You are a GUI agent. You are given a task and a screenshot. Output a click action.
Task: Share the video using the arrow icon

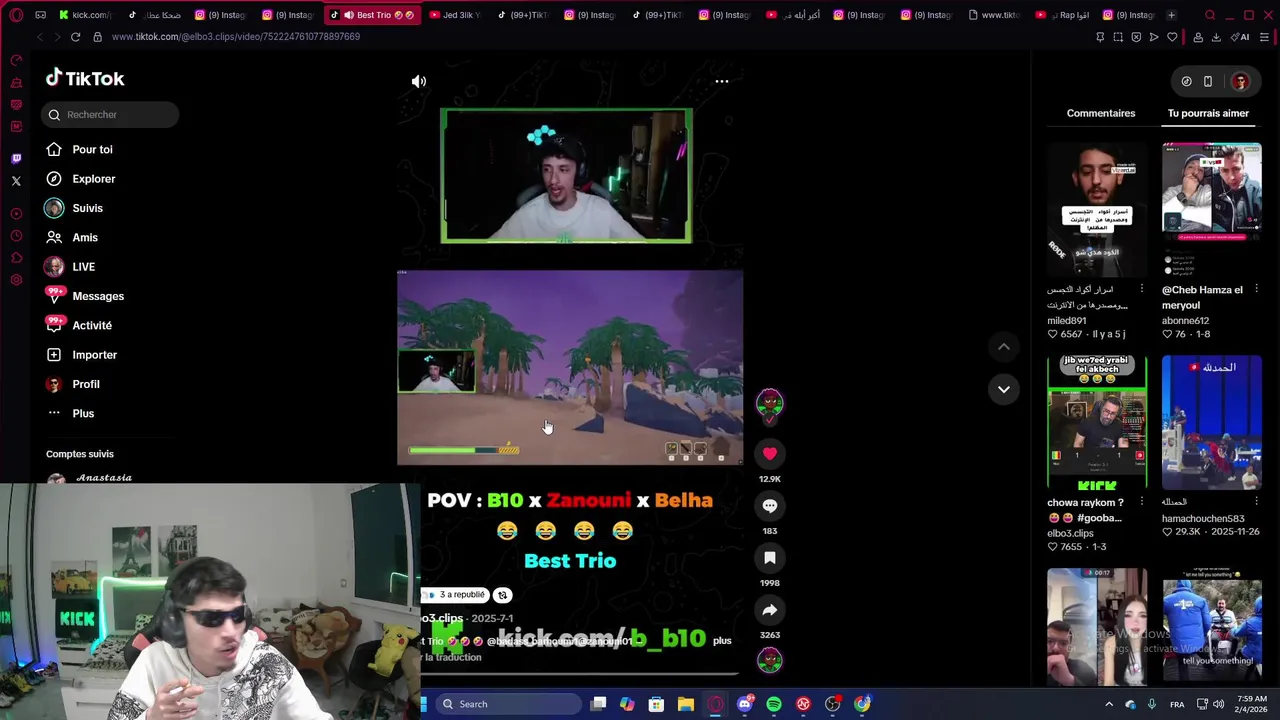click(770, 610)
